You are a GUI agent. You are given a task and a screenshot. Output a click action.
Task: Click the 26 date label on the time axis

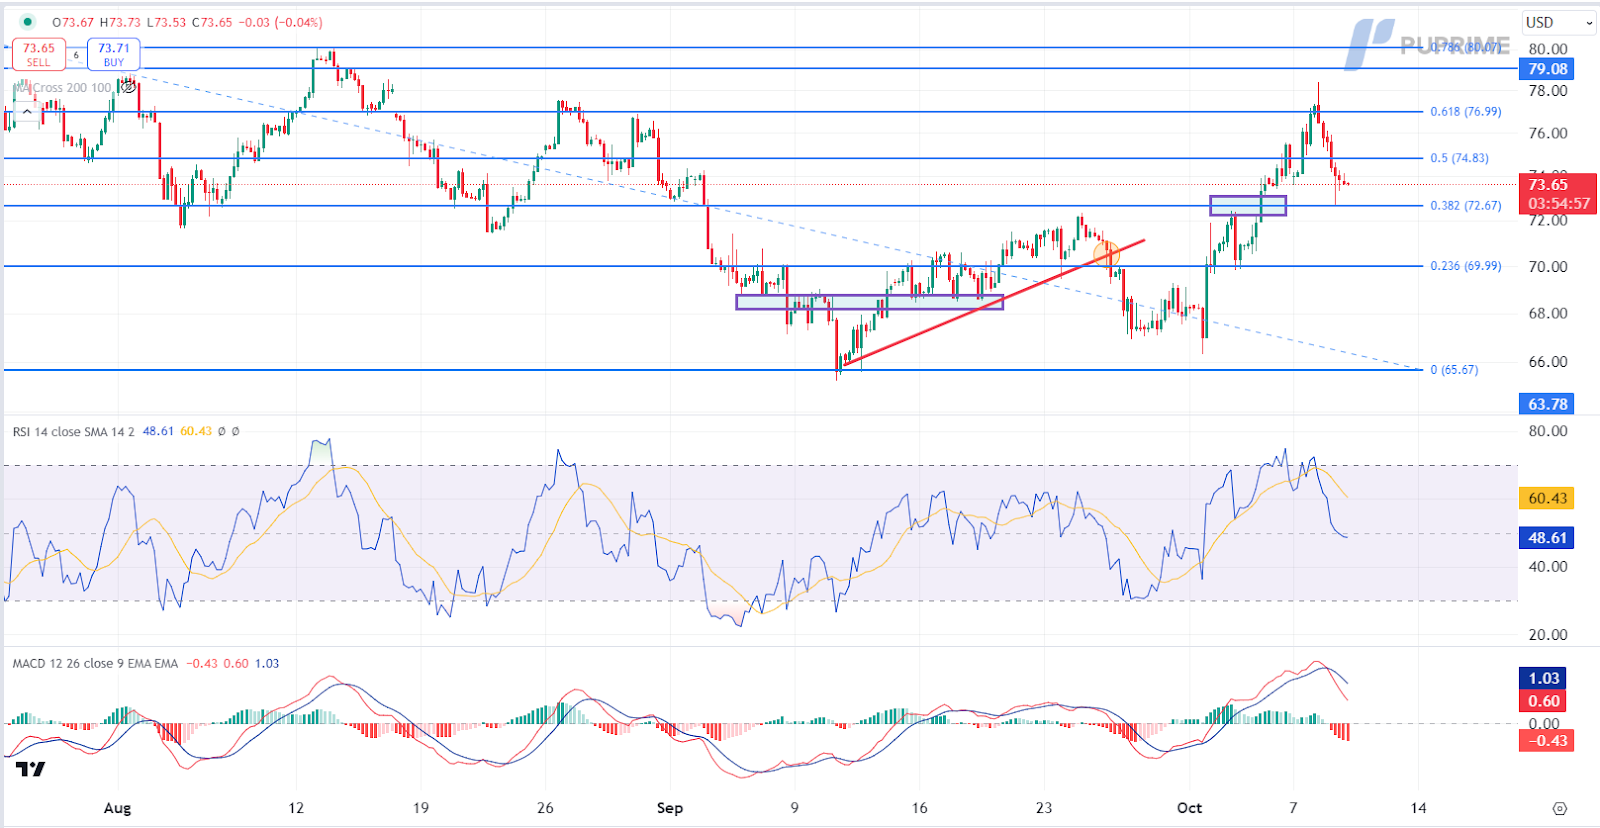tap(545, 808)
